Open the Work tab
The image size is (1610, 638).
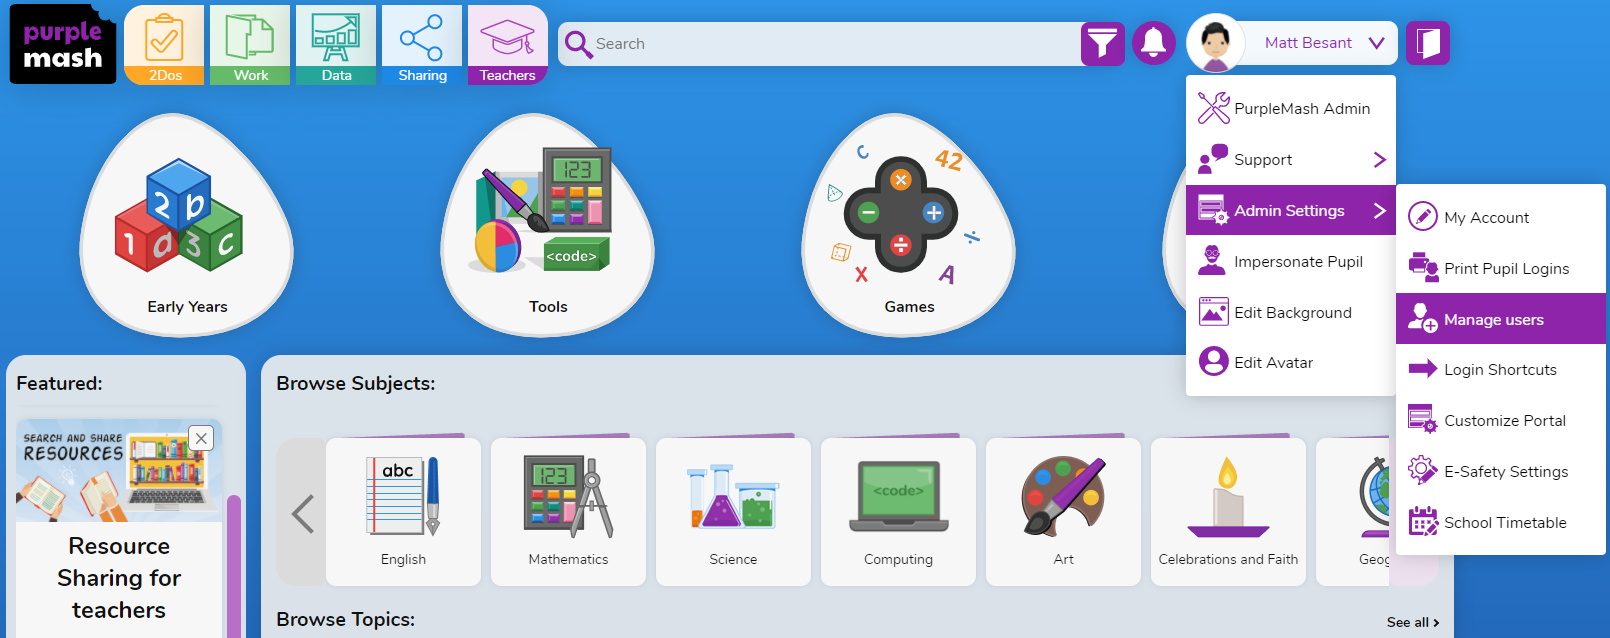(250, 45)
